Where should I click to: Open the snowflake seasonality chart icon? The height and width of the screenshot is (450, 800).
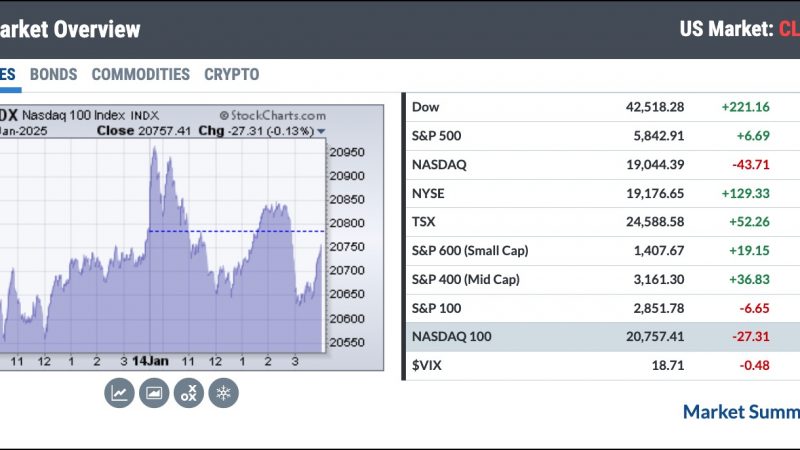(x=223, y=393)
